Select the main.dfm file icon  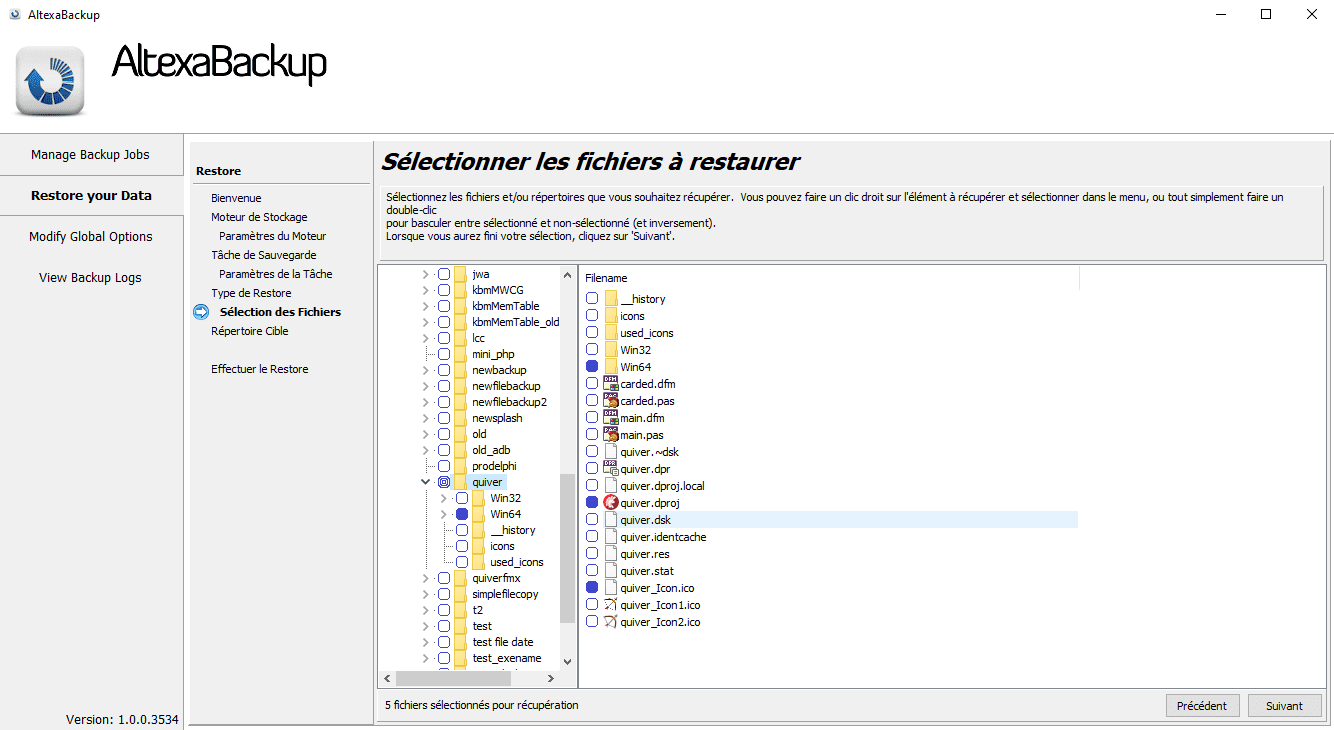[610, 417]
